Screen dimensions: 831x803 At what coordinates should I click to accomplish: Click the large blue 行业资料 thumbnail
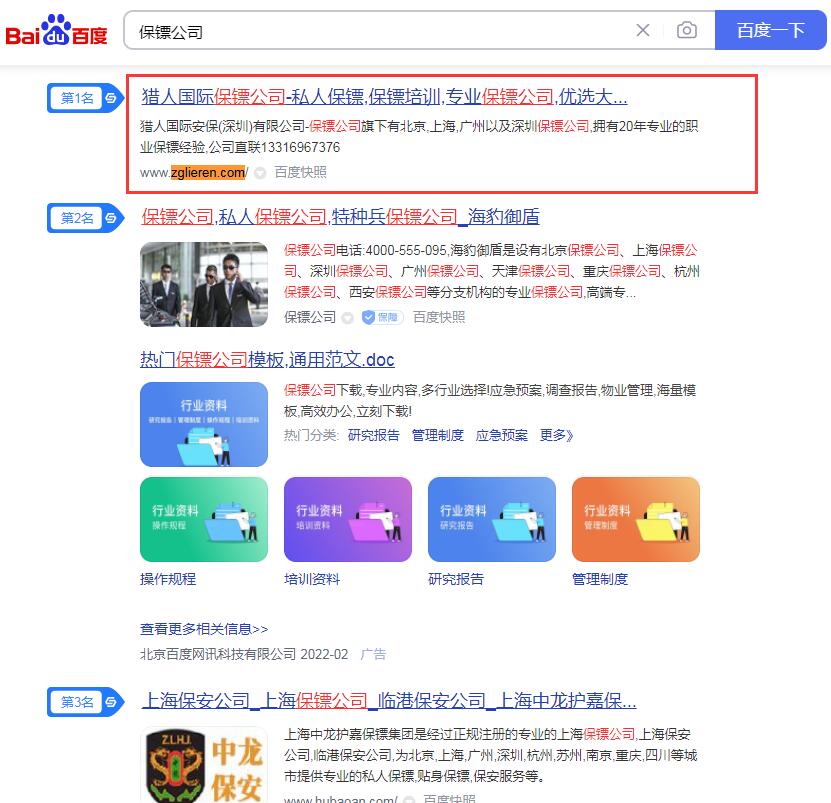(204, 424)
